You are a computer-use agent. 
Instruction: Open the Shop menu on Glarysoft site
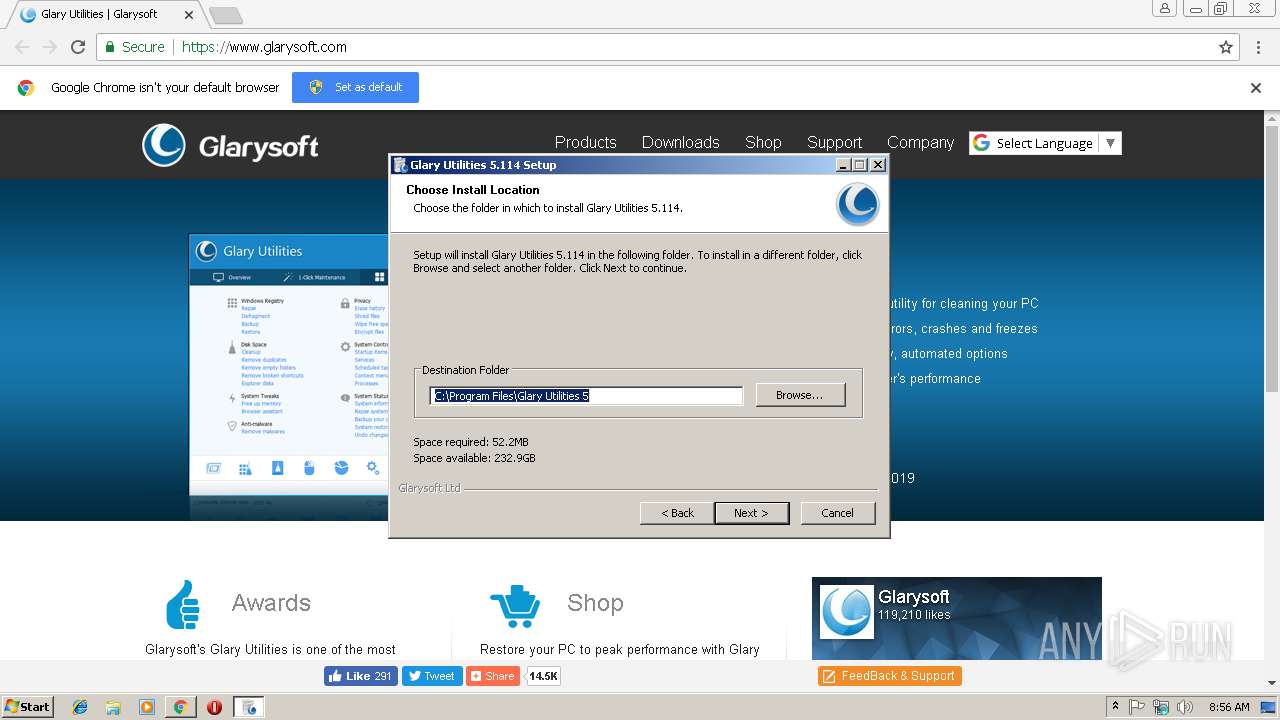[763, 142]
